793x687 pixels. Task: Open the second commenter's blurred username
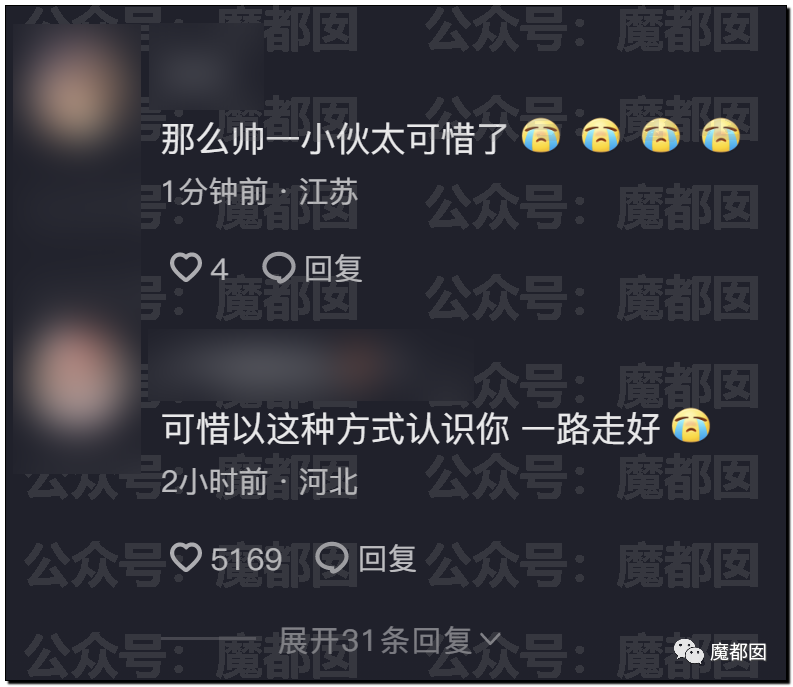tap(311, 364)
